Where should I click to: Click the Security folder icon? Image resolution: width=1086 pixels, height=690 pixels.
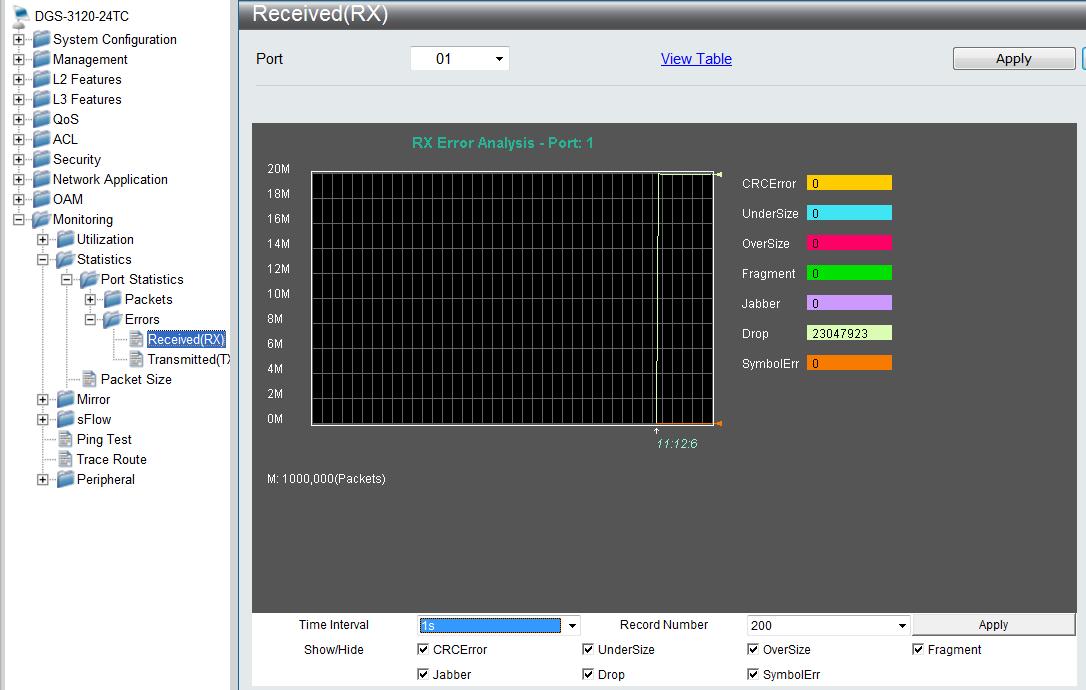coord(41,159)
